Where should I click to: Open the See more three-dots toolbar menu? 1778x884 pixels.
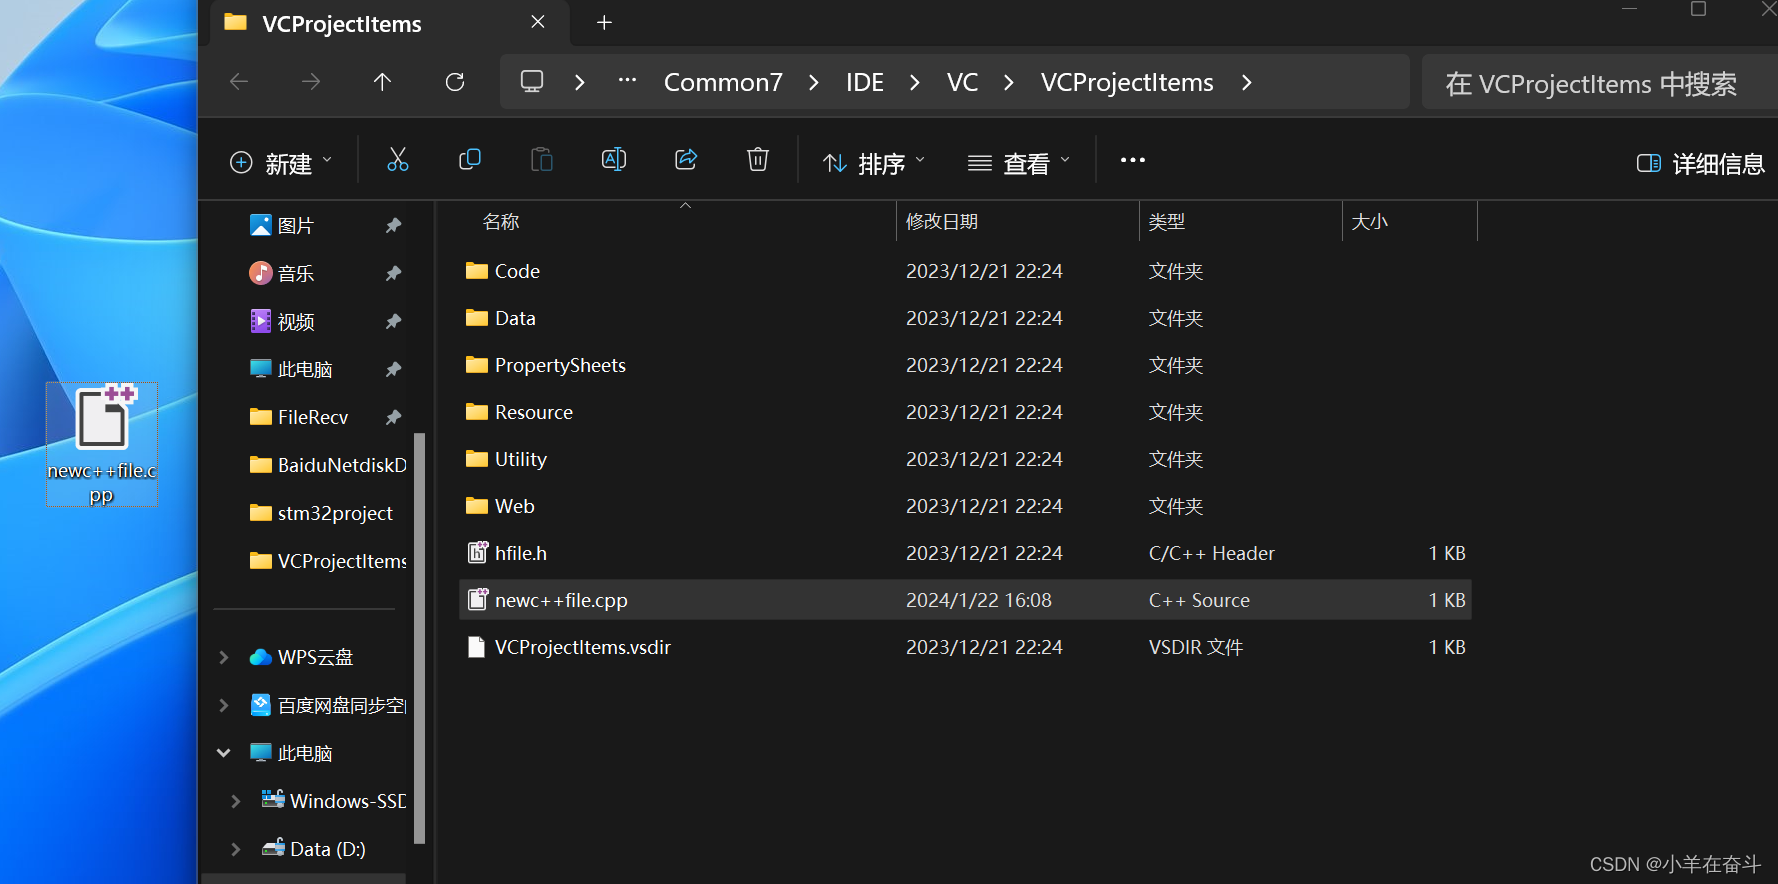(1133, 160)
